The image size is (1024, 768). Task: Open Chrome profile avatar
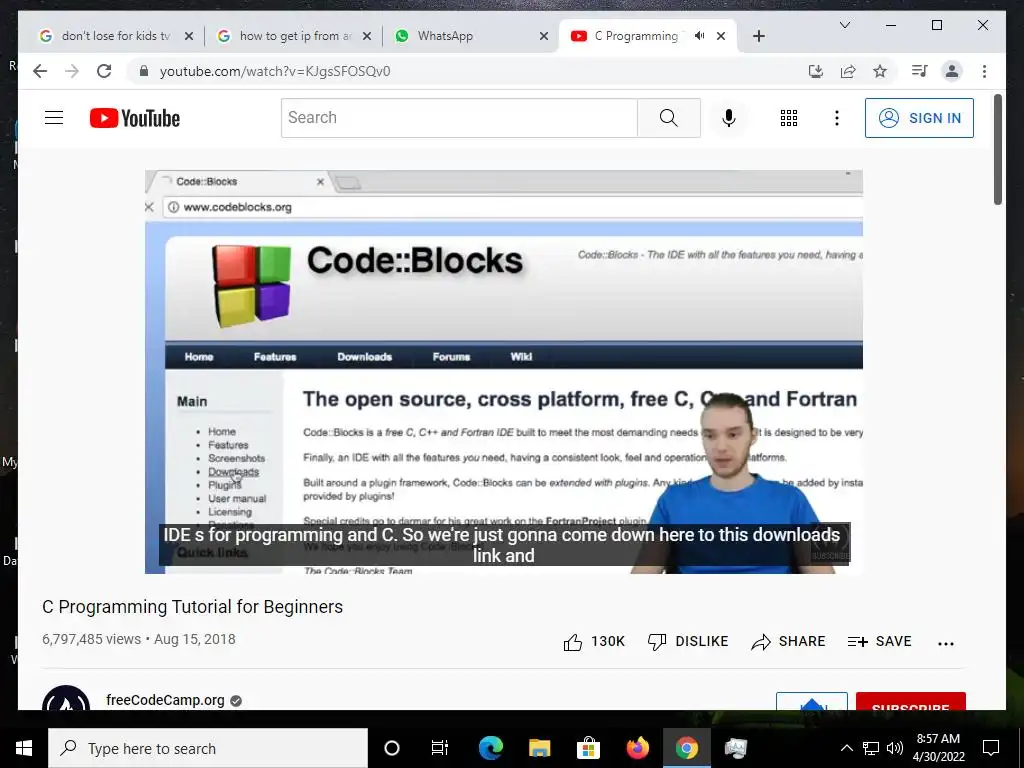tap(952, 71)
